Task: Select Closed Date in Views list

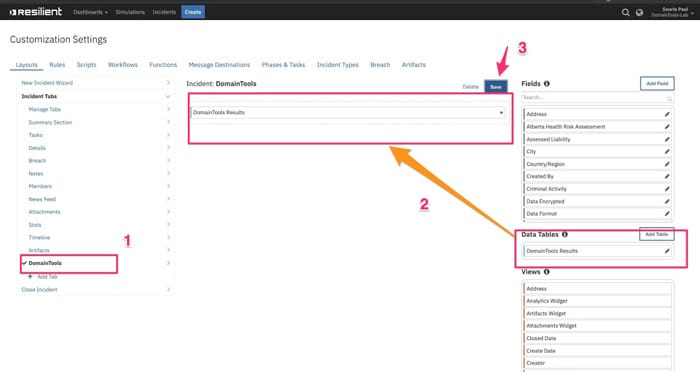Action: click(x=597, y=339)
